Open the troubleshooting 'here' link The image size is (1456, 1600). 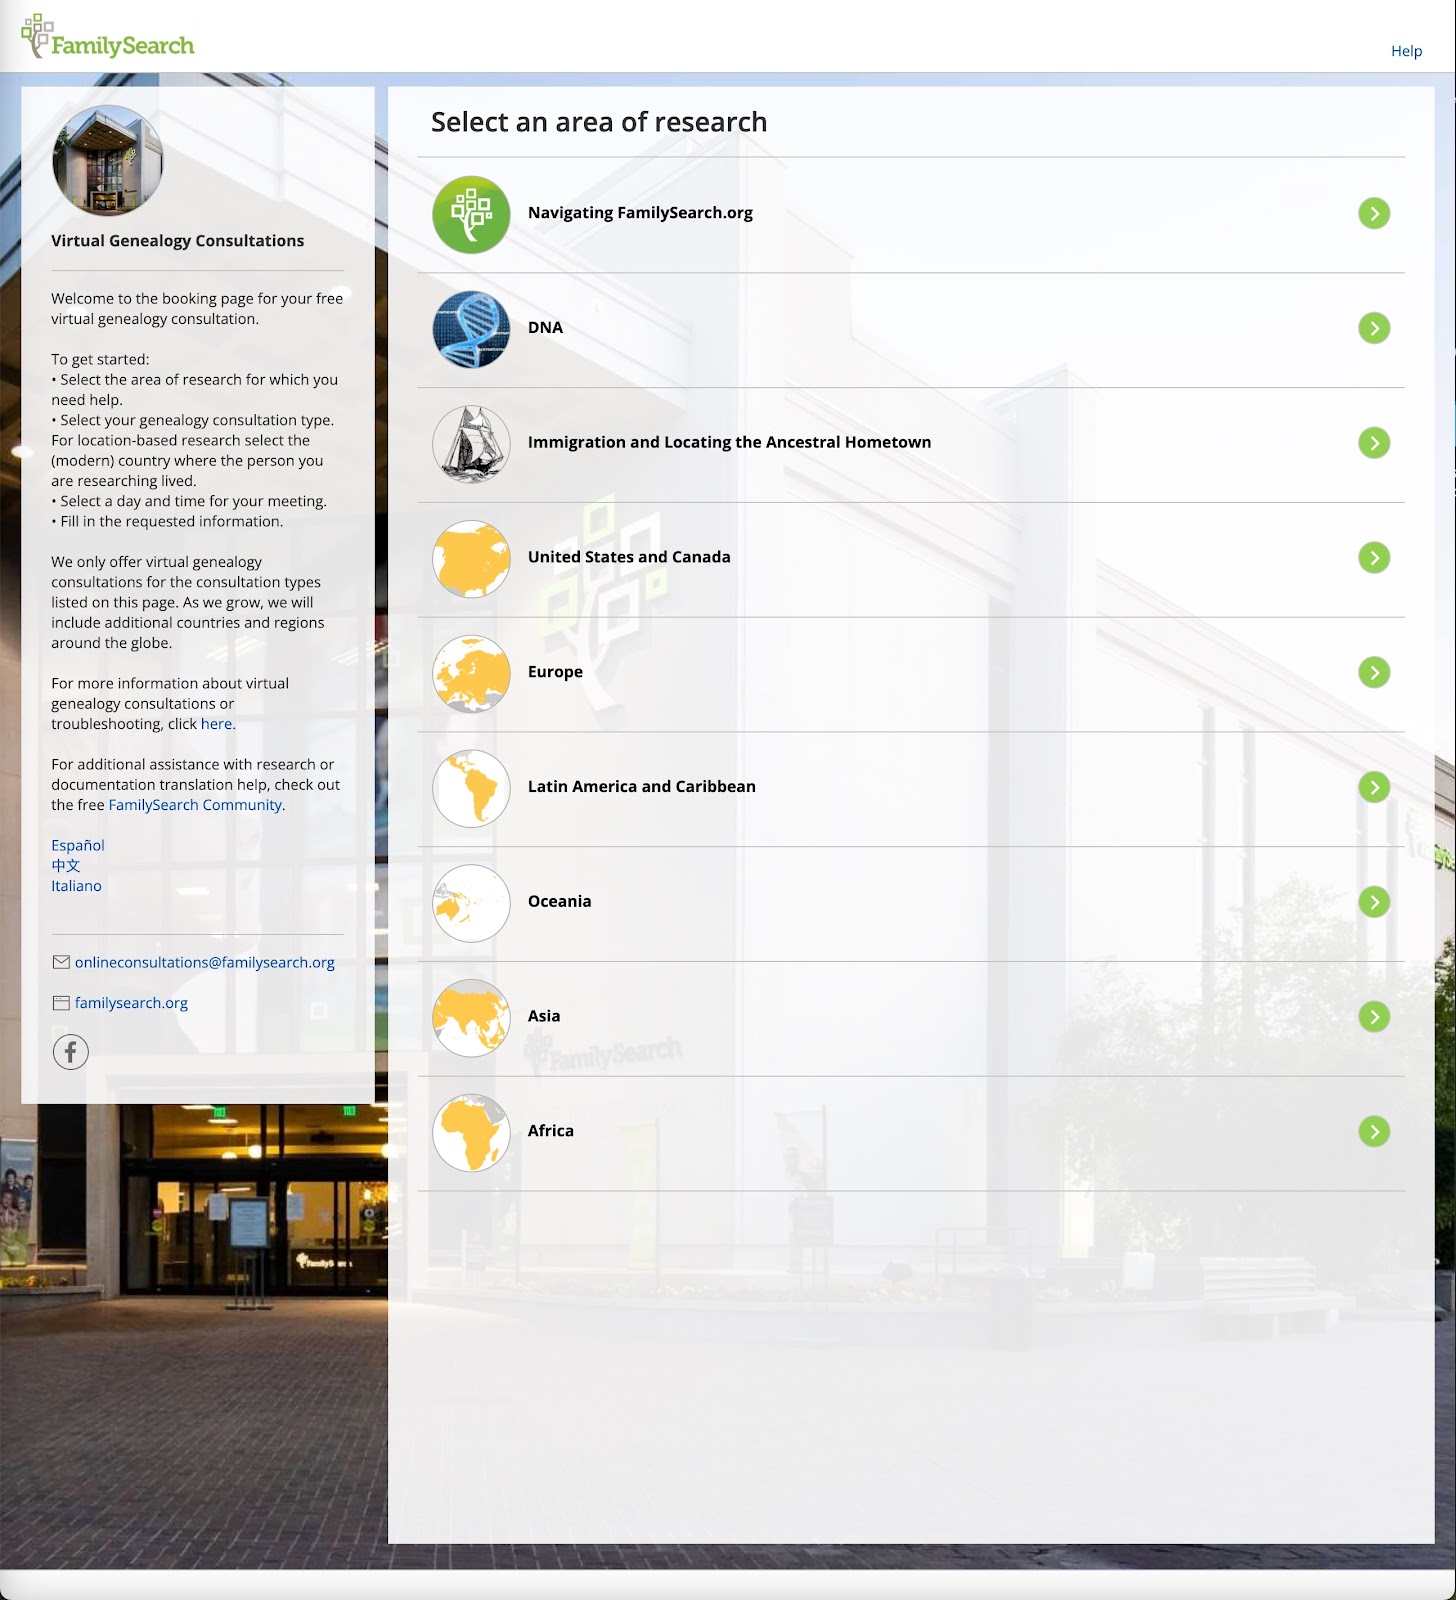(216, 724)
